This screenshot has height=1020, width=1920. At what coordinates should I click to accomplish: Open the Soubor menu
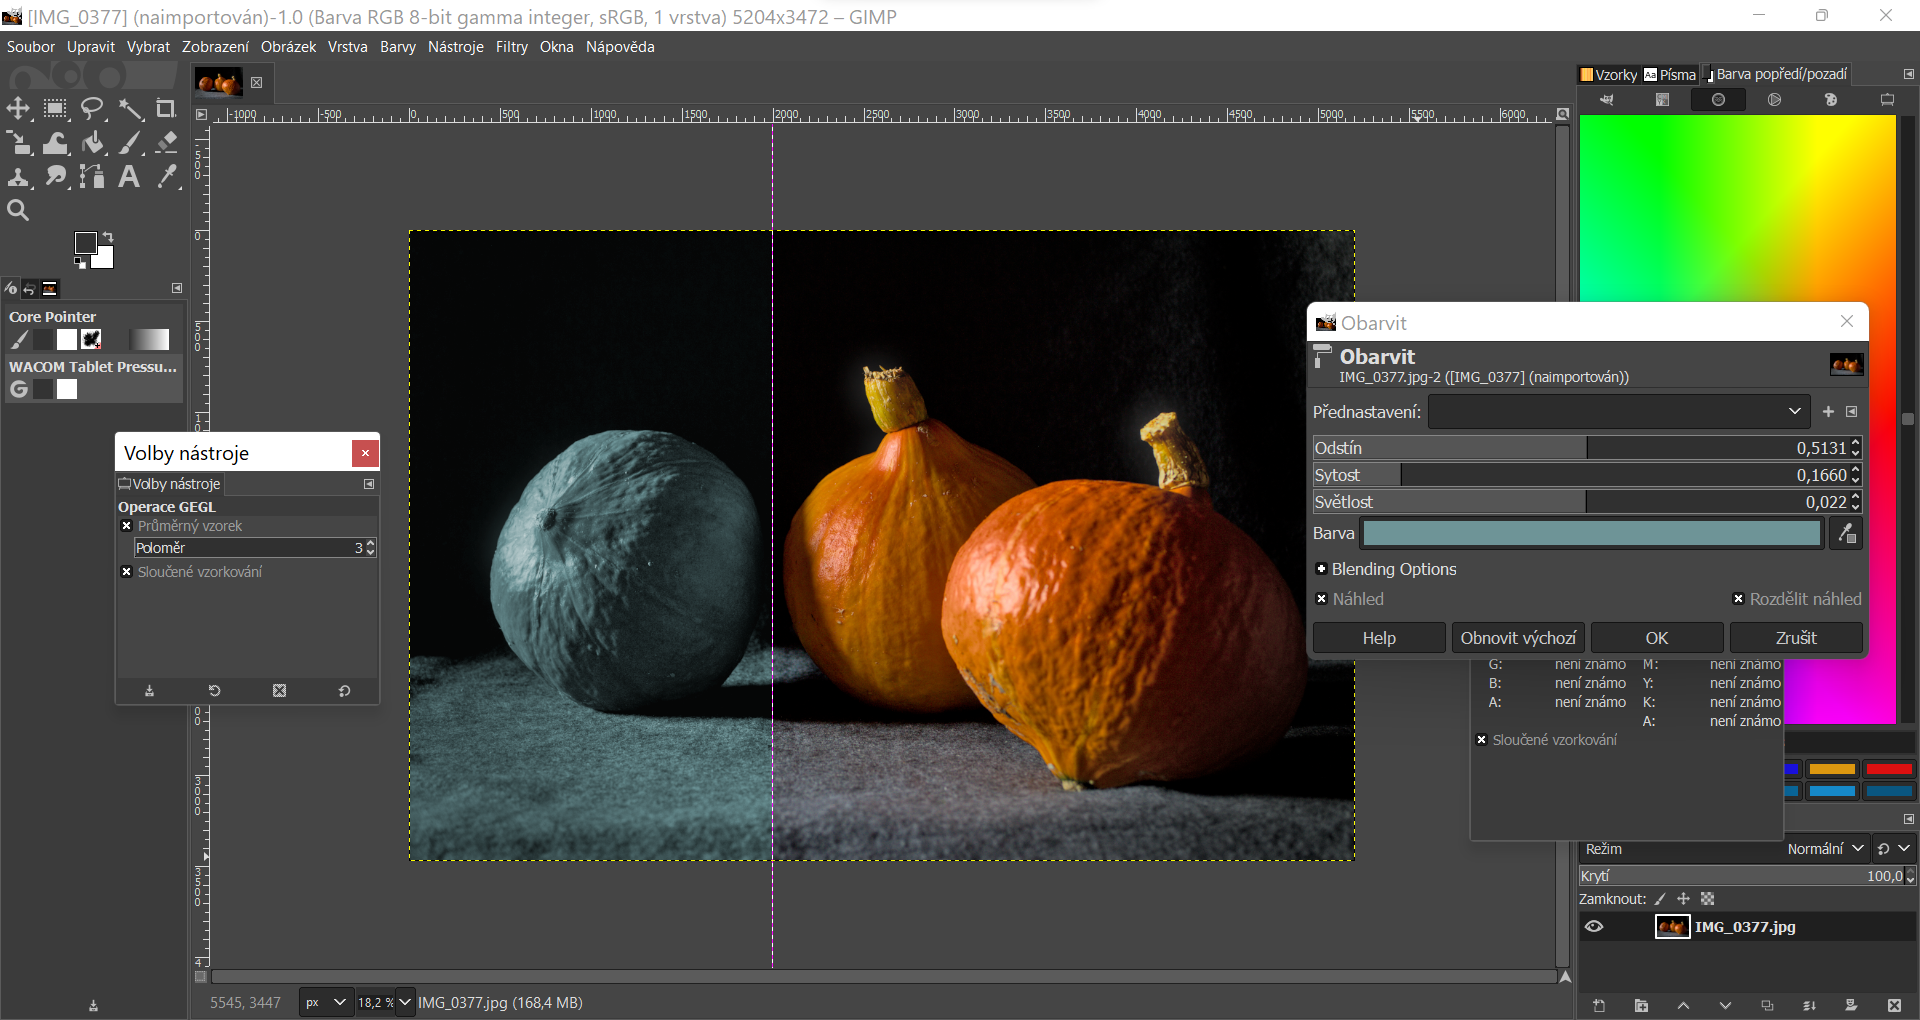[31, 47]
